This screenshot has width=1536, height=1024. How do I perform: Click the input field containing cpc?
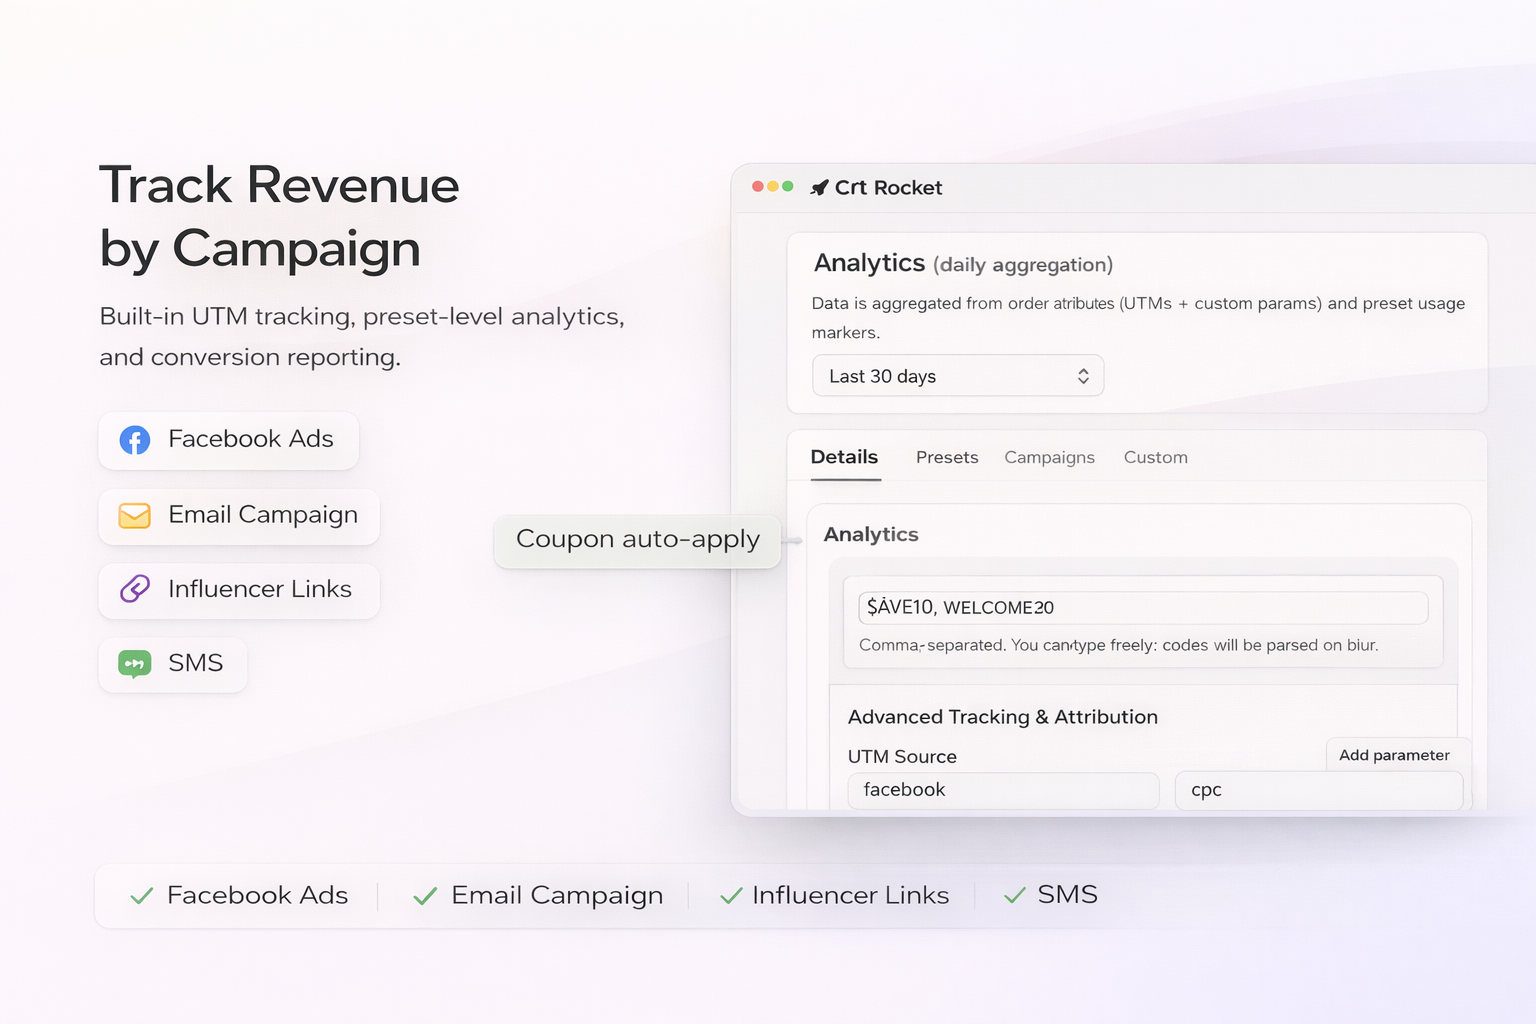pyautogui.click(x=1318, y=790)
